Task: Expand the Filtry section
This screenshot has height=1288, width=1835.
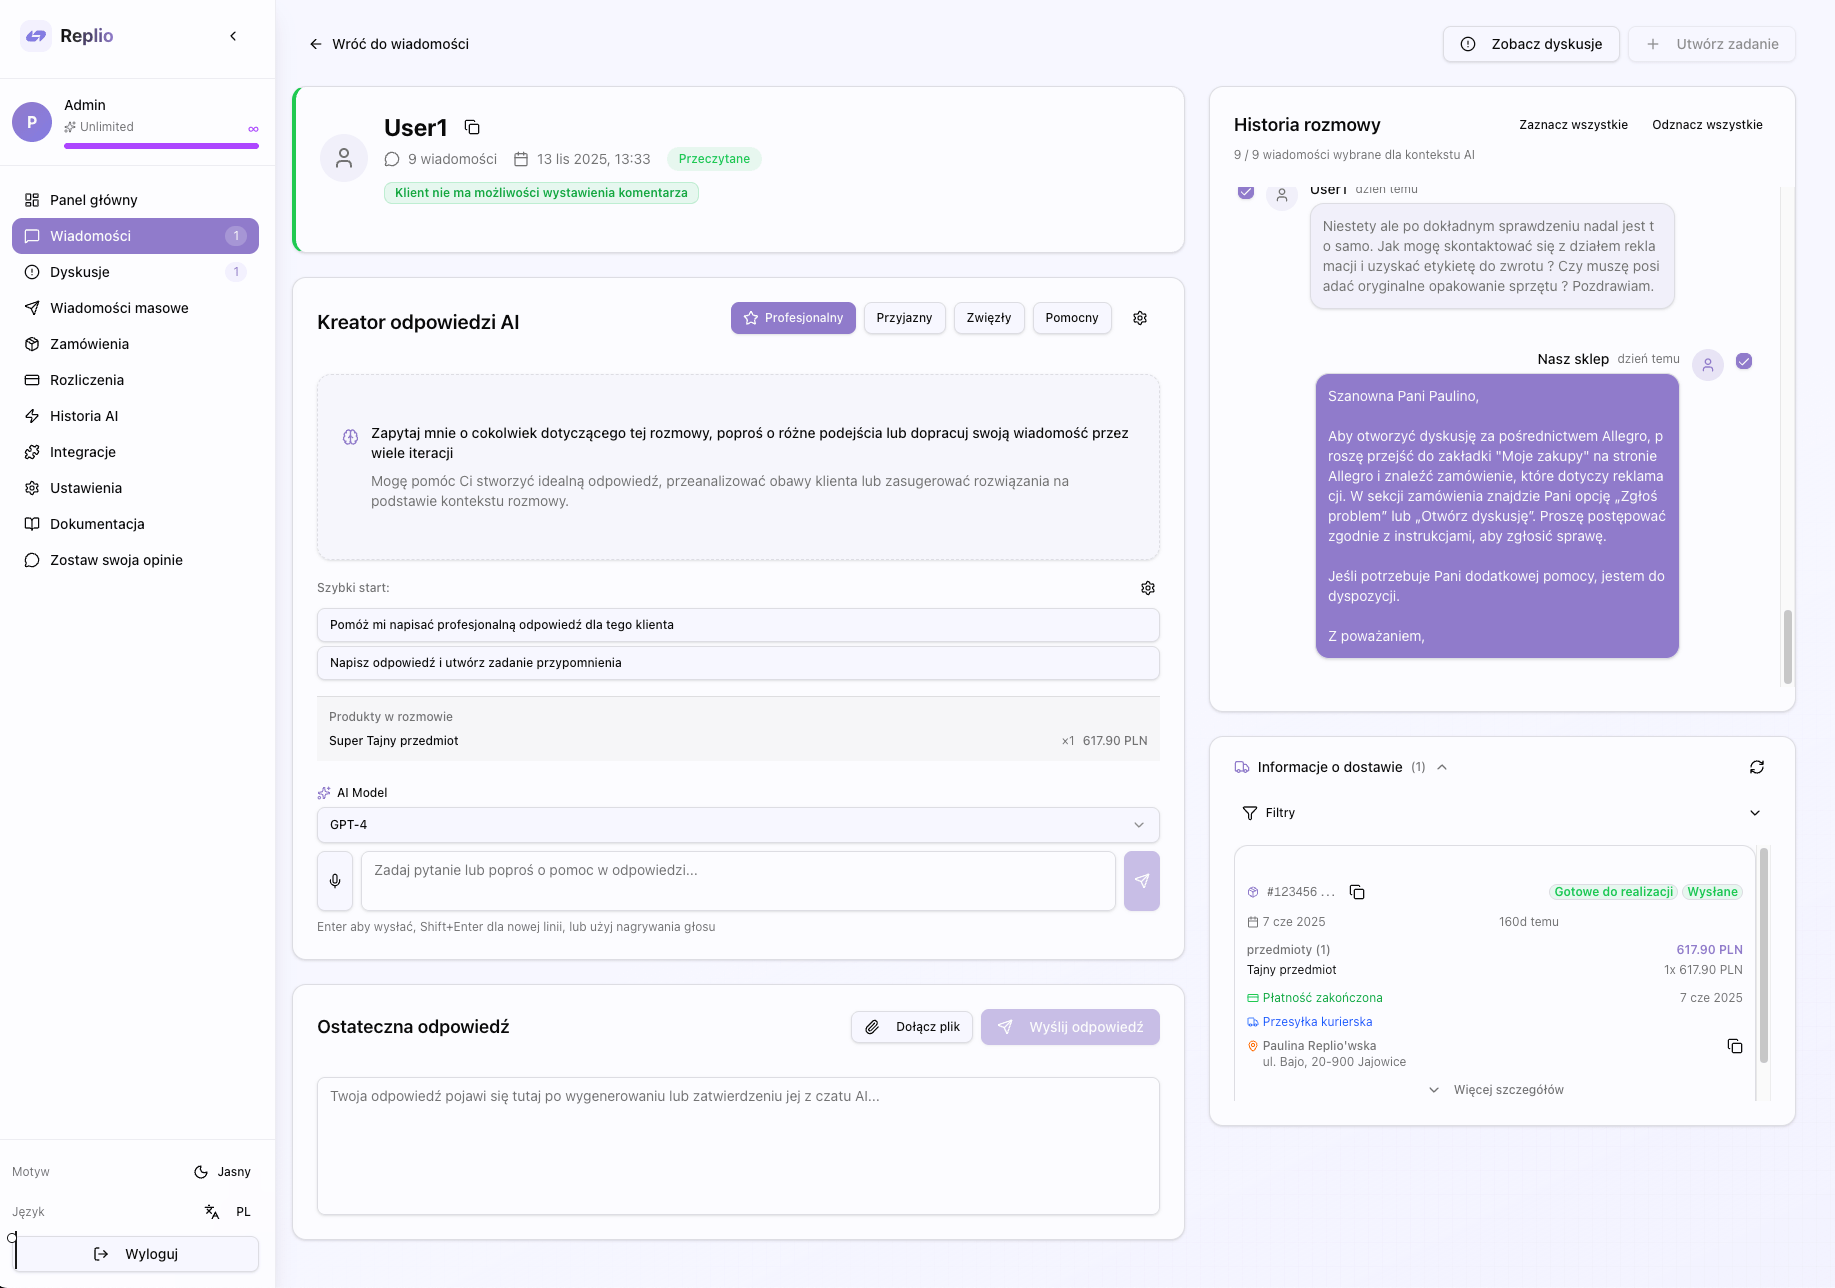Action: pos(1501,812)
